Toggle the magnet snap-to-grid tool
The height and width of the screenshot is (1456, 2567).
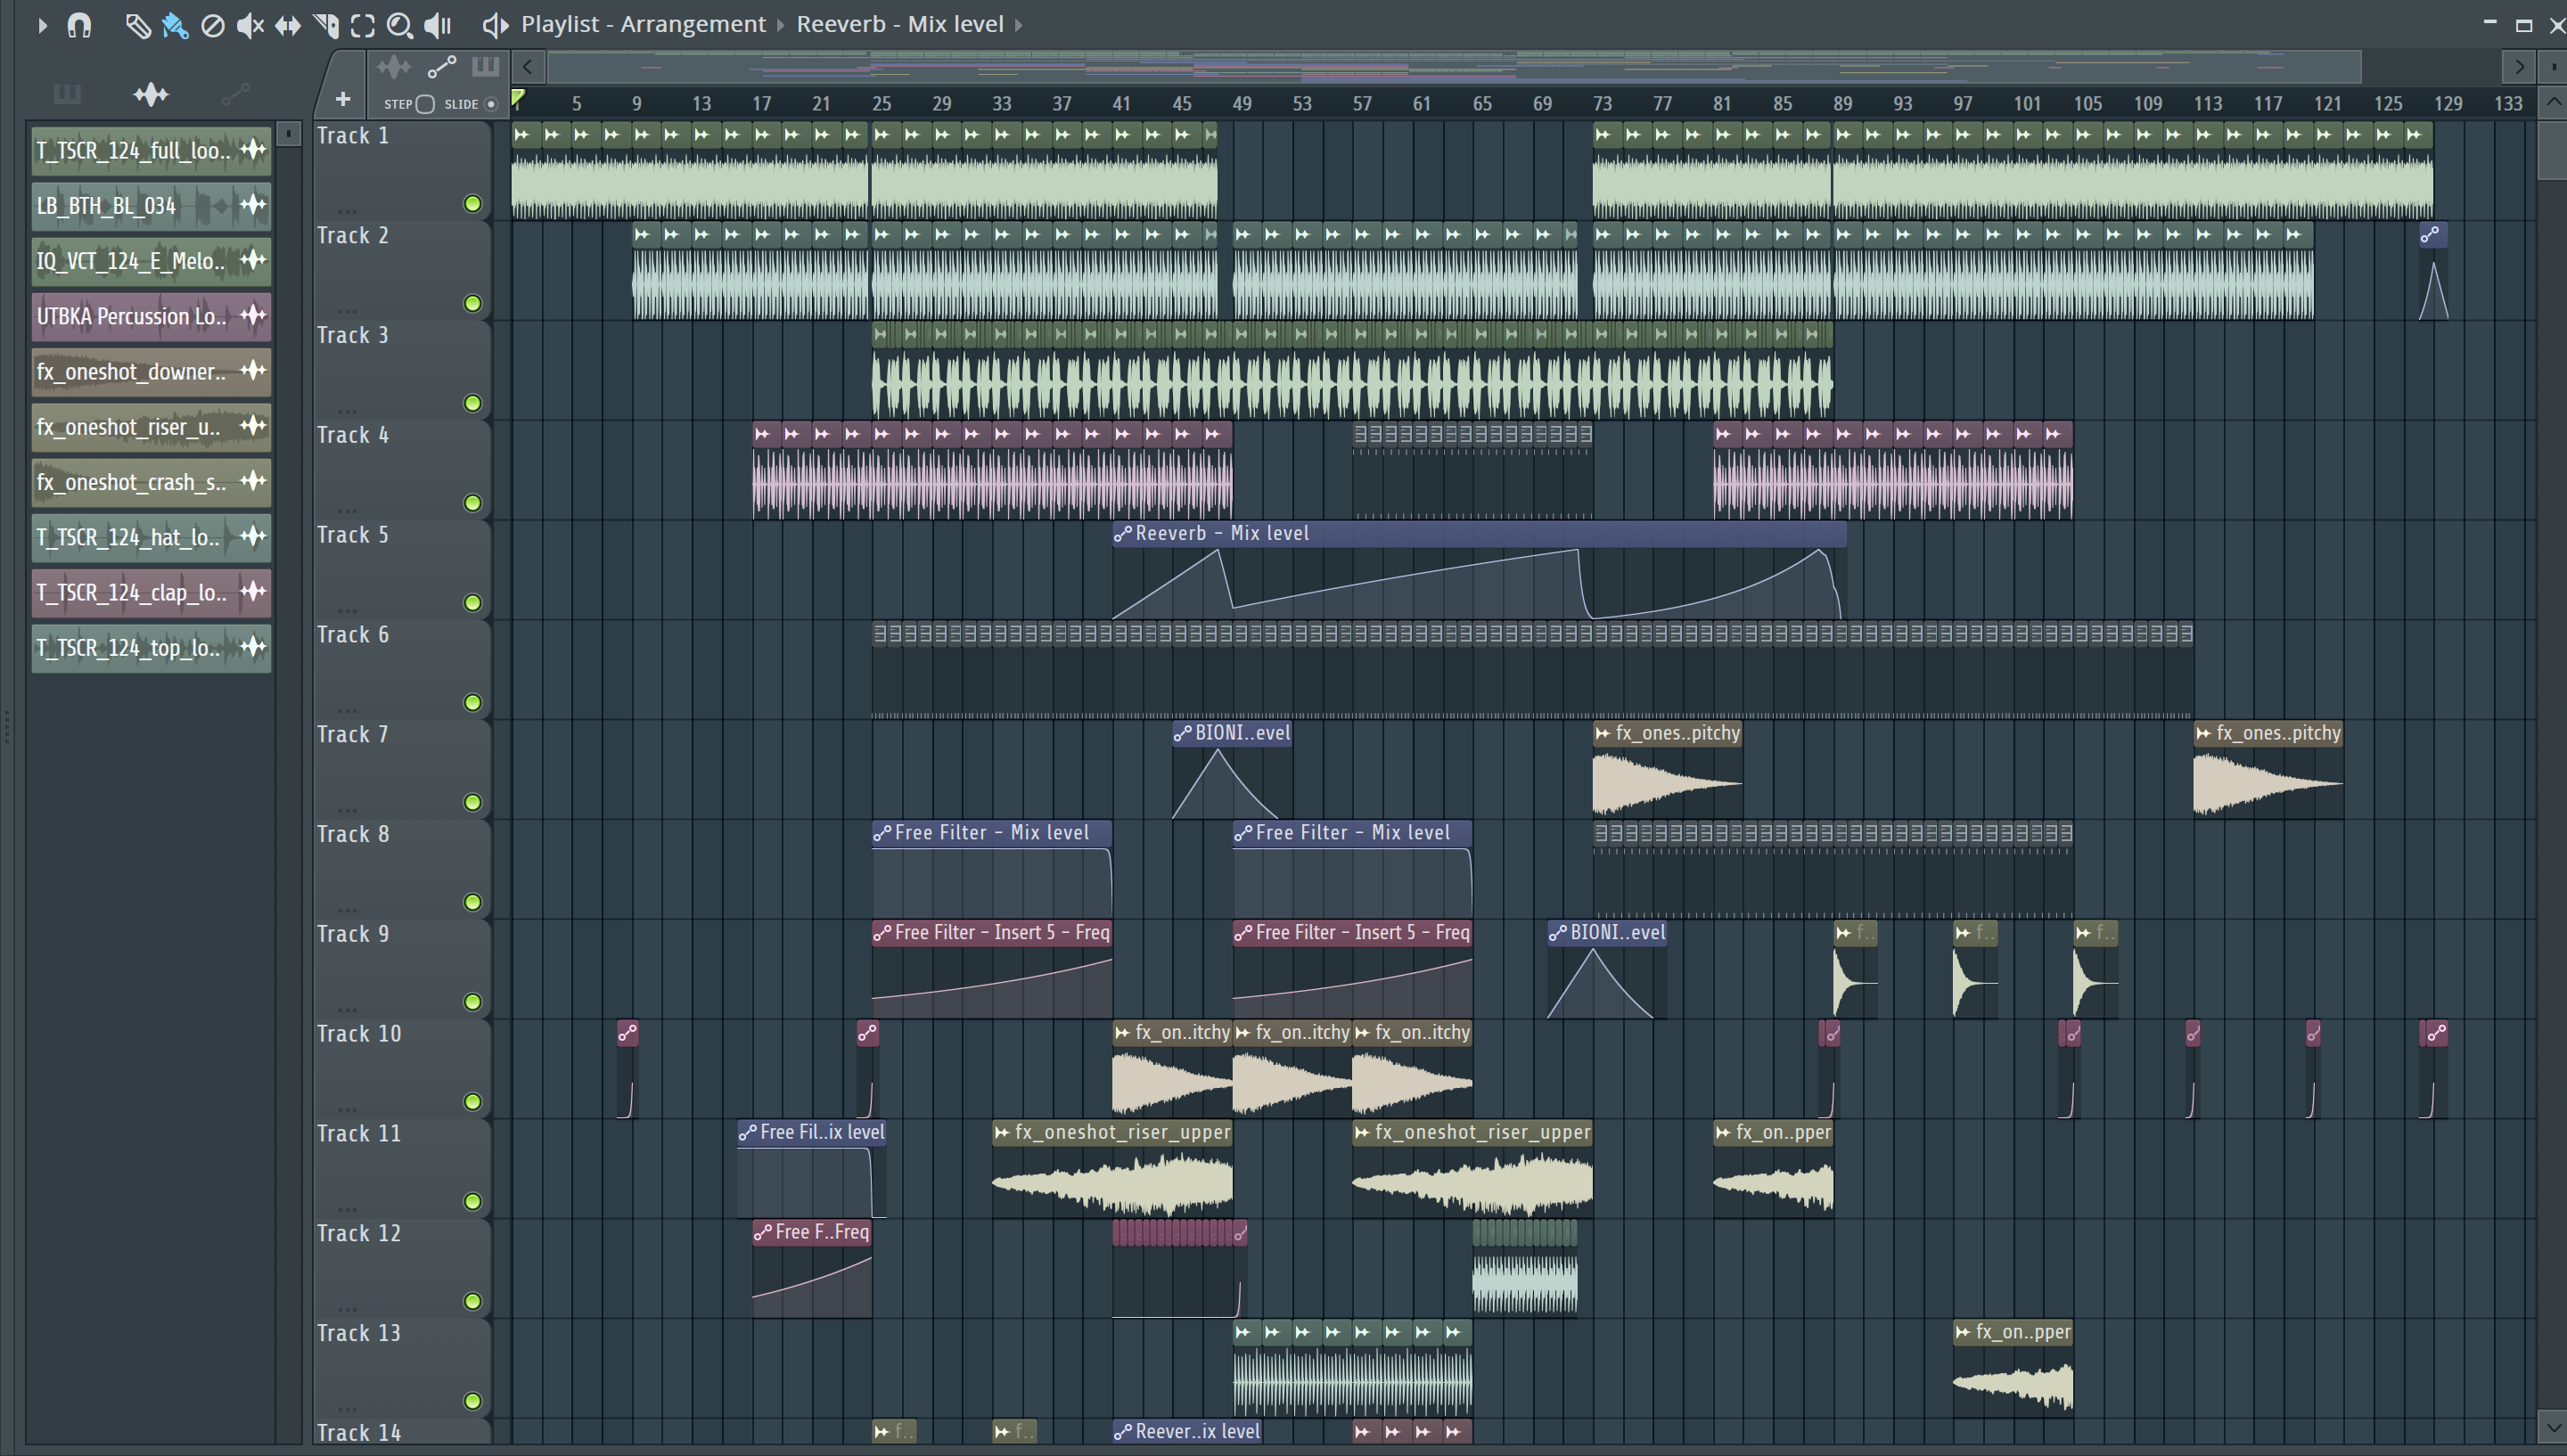point(79,25)
